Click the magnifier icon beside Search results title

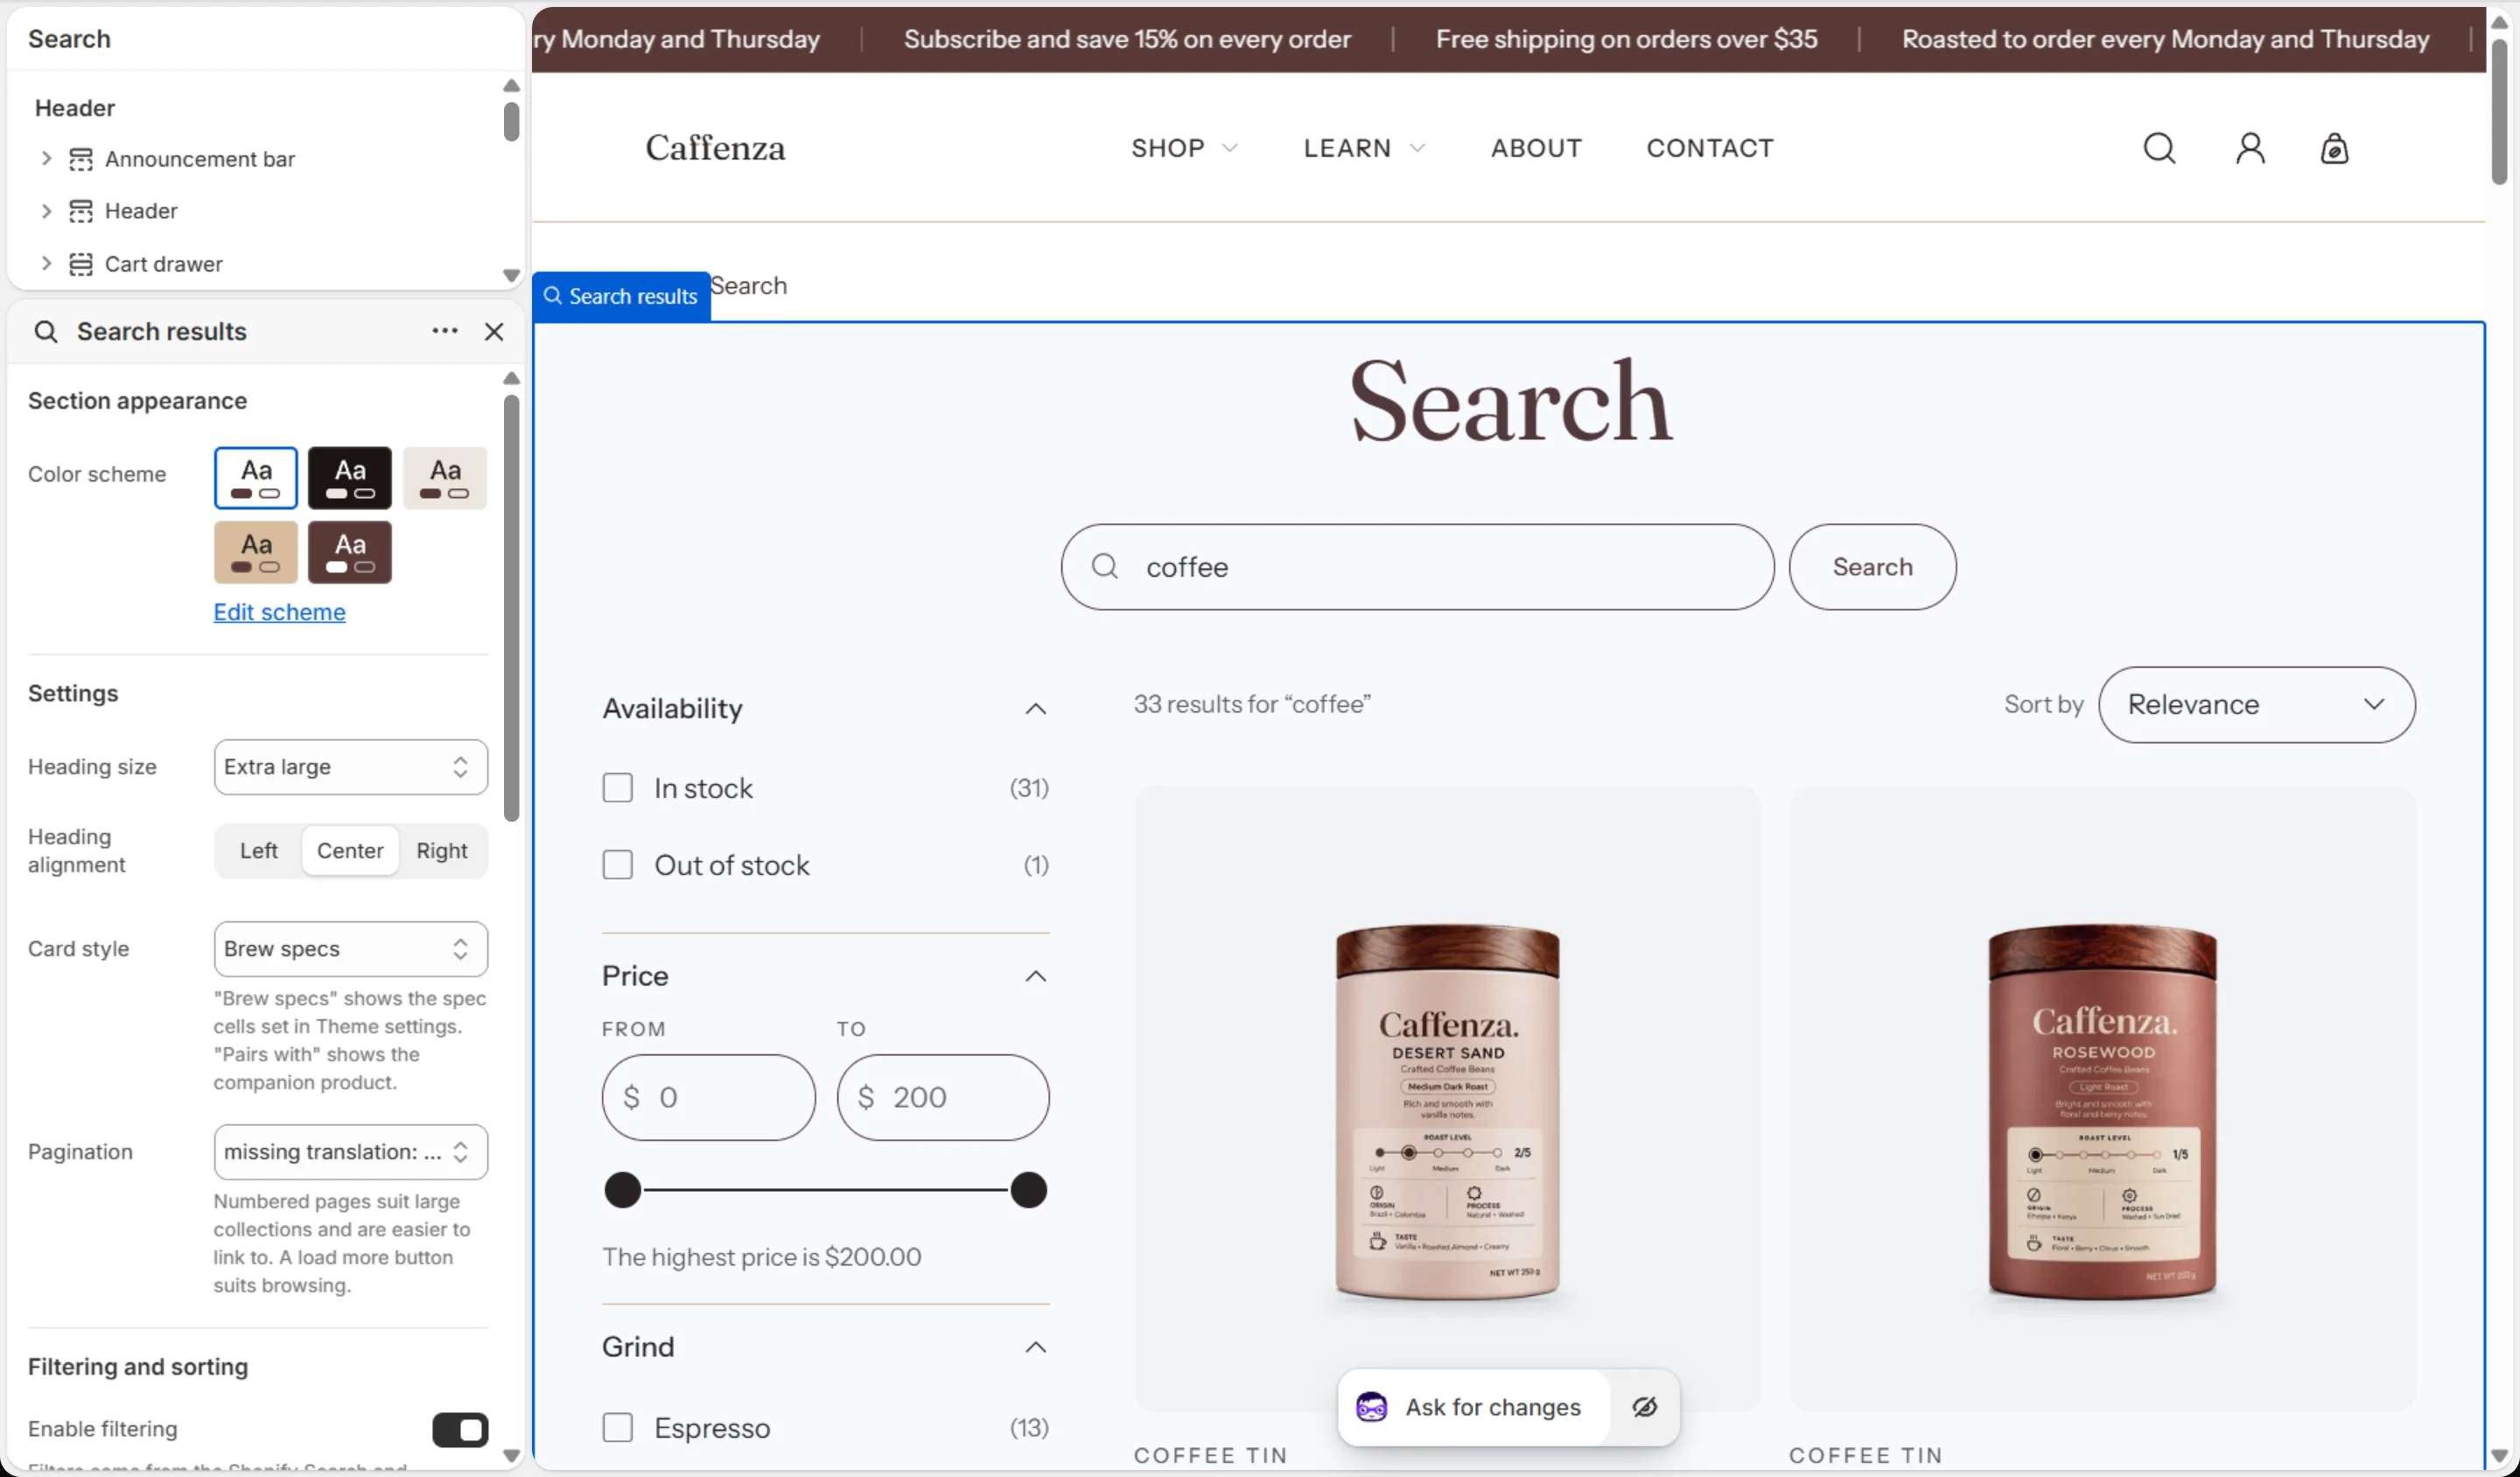tap(46, 332)
